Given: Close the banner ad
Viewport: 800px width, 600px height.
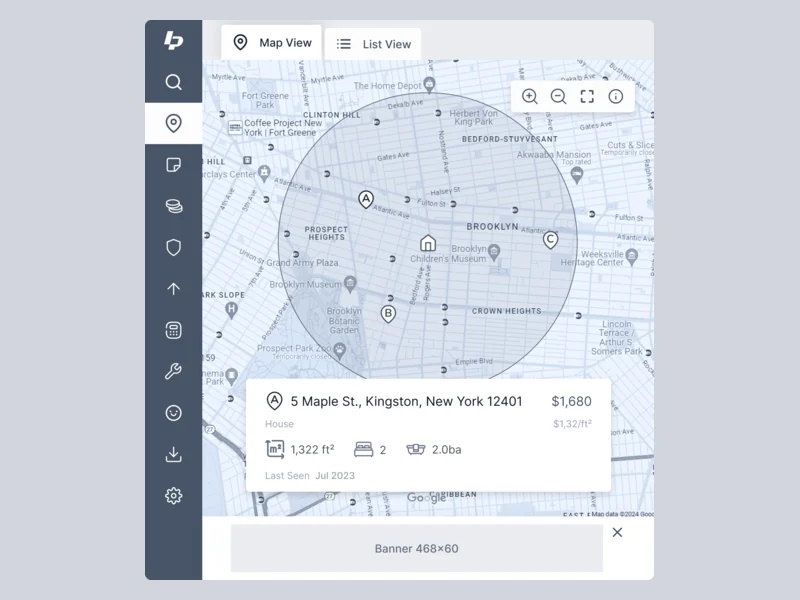Looking at the screenshot, I should [x=617, y=532].
